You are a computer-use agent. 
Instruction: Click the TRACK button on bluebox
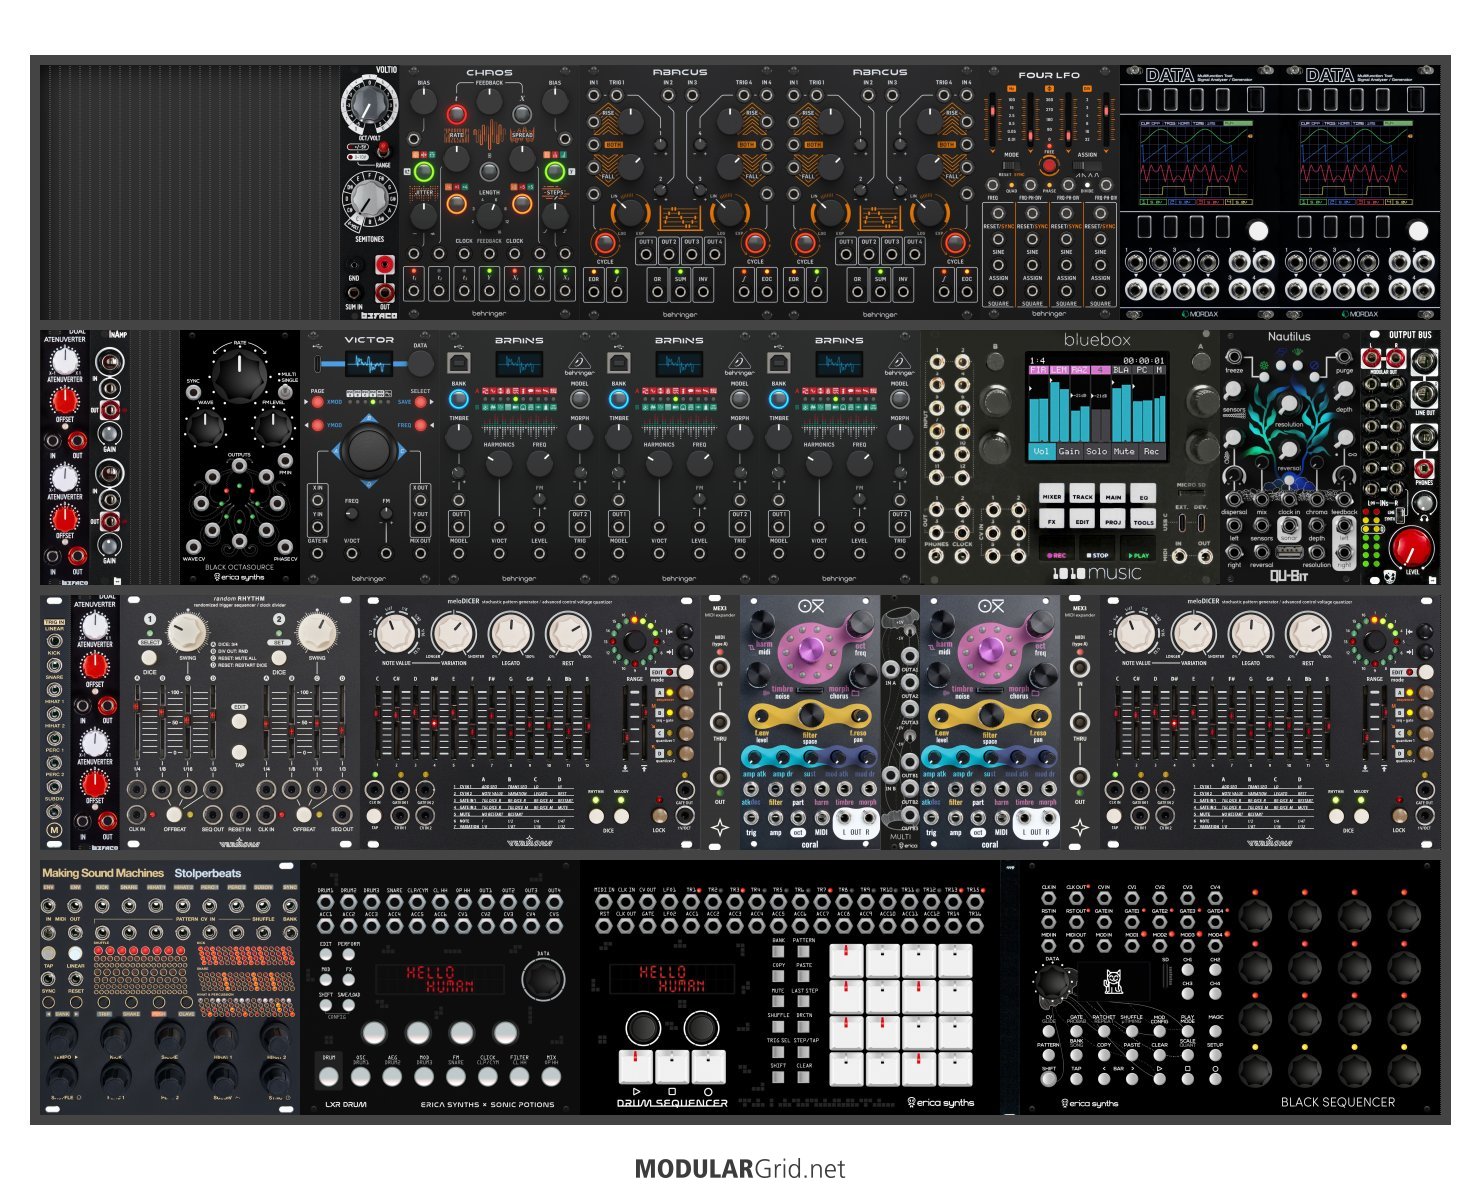tap(1082, 493)
